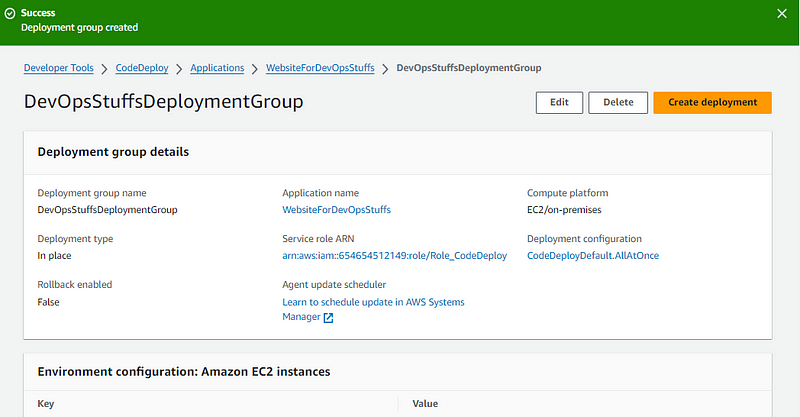
Task: Open CodeDeploy breadcrumb link
Action: pyautogui.click(x=142, y=68)
